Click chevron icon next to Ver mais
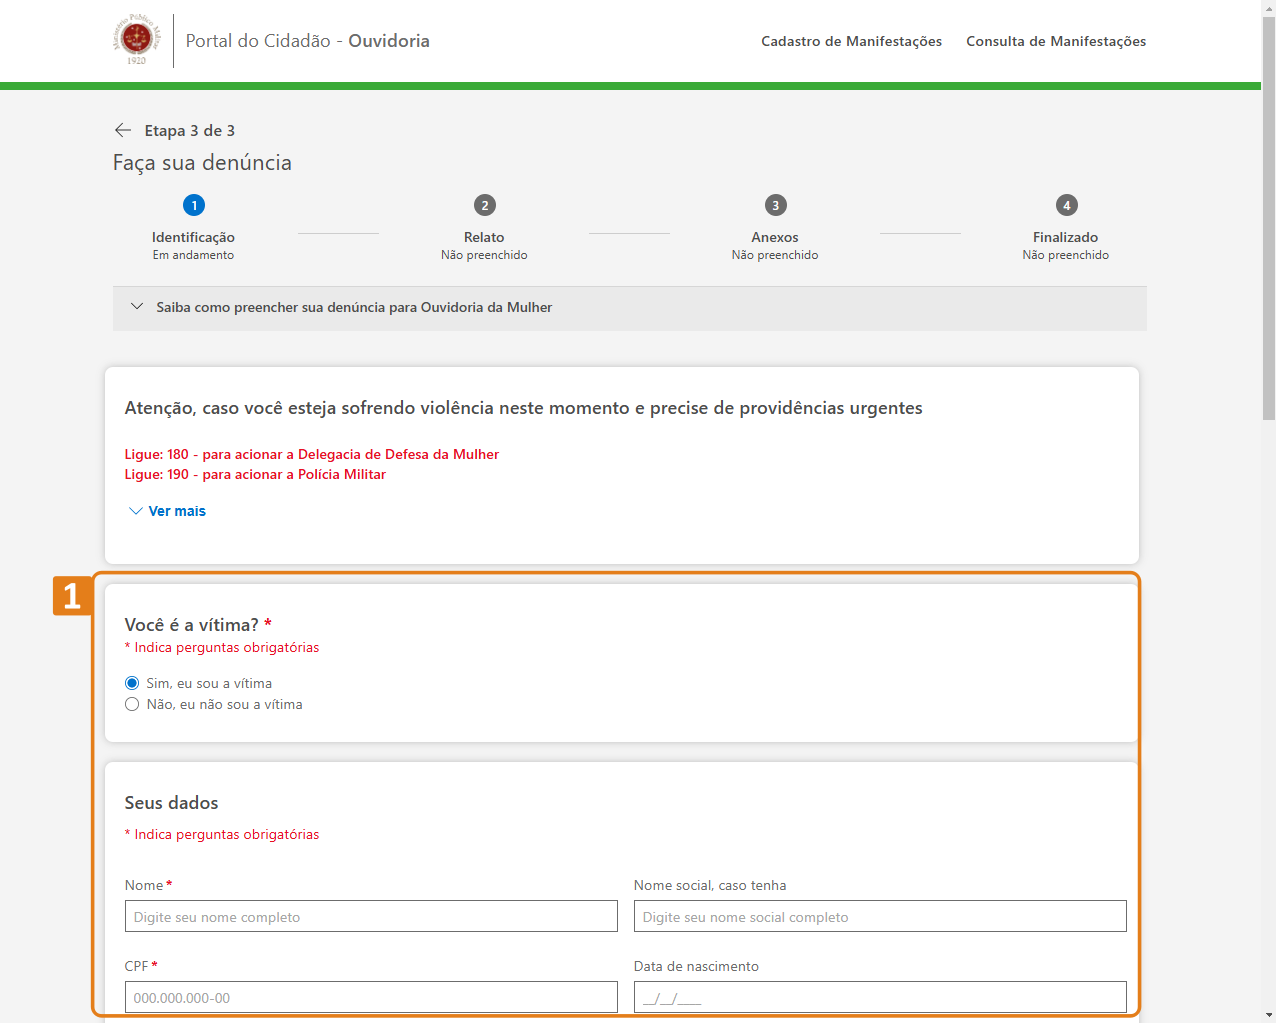The image size is (1276, 1023). point(136,511)
